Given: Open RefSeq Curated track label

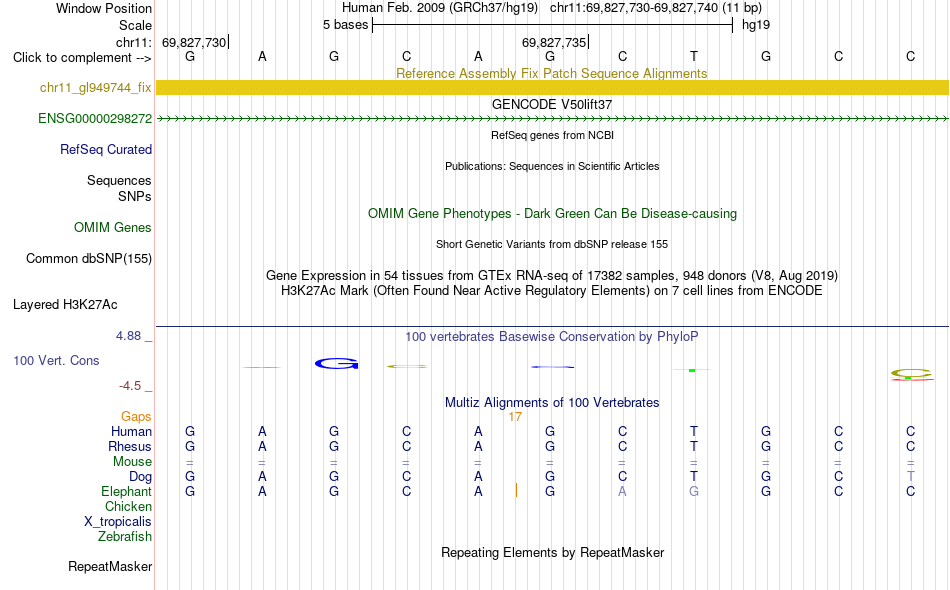Looking at the screenshot, I should pos(106,150).
